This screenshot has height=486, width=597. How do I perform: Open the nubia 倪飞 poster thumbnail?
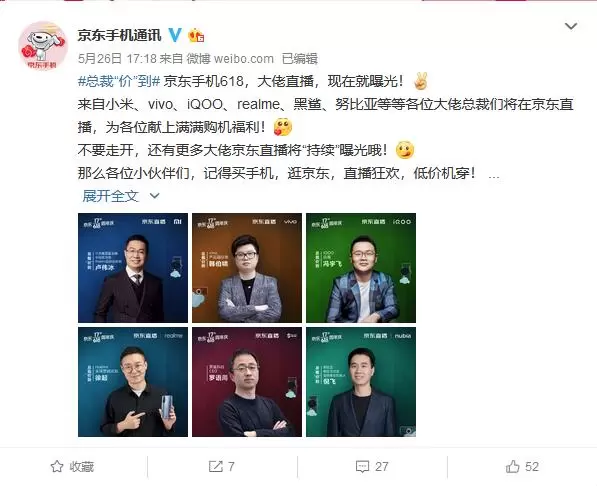(361, 382)
